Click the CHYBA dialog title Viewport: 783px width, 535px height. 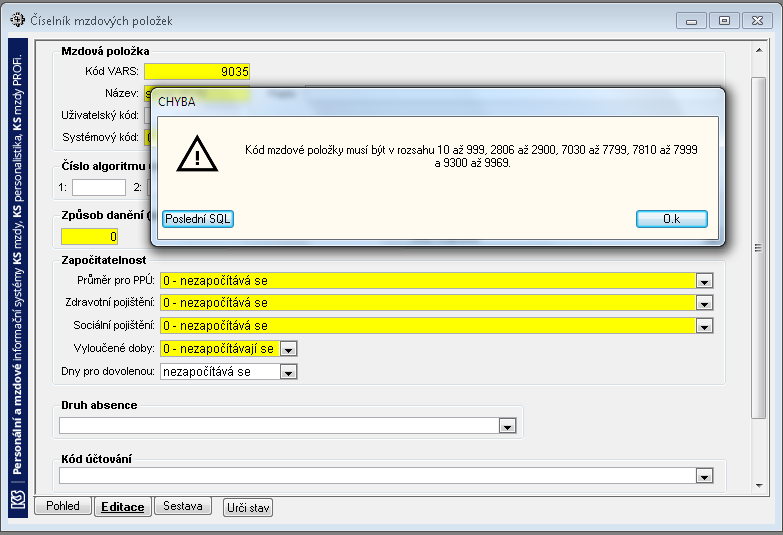tap(177, 102)
